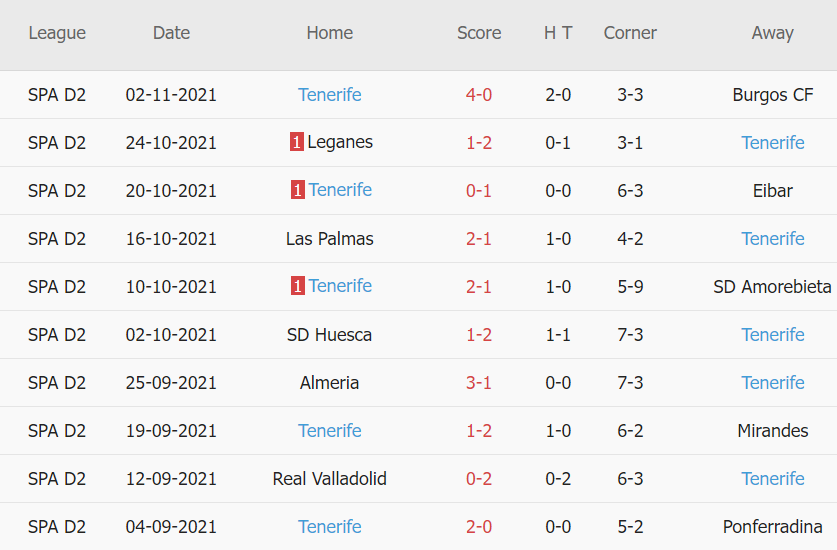Open the Eibar team link
The image size is (837, 550).
772,190
